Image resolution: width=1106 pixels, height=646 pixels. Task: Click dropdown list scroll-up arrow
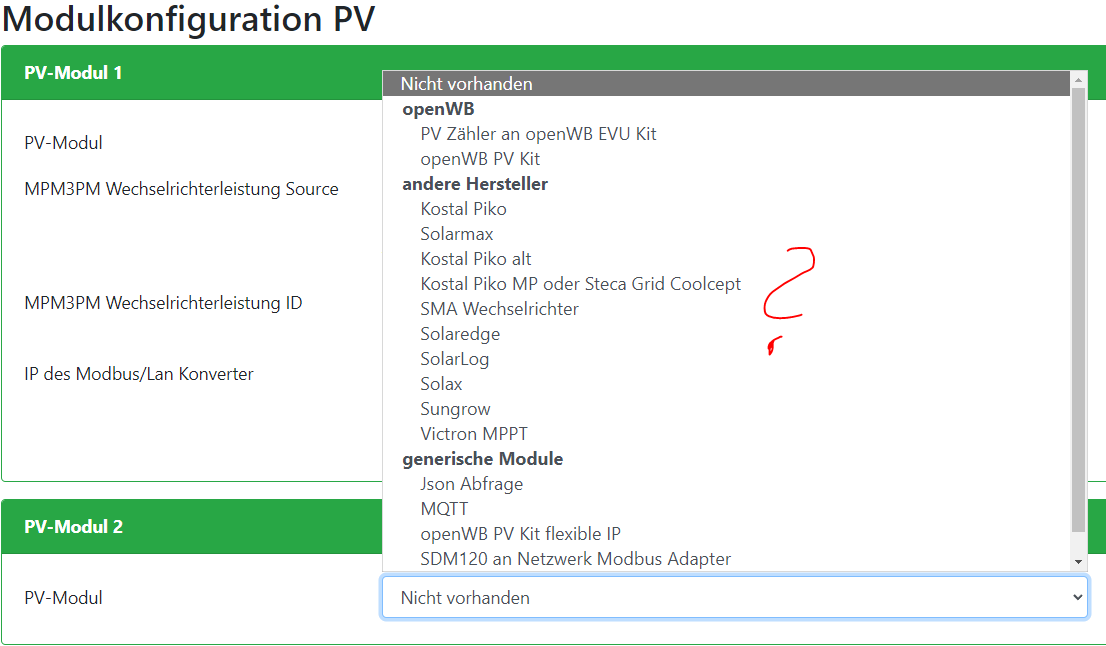1078,80
